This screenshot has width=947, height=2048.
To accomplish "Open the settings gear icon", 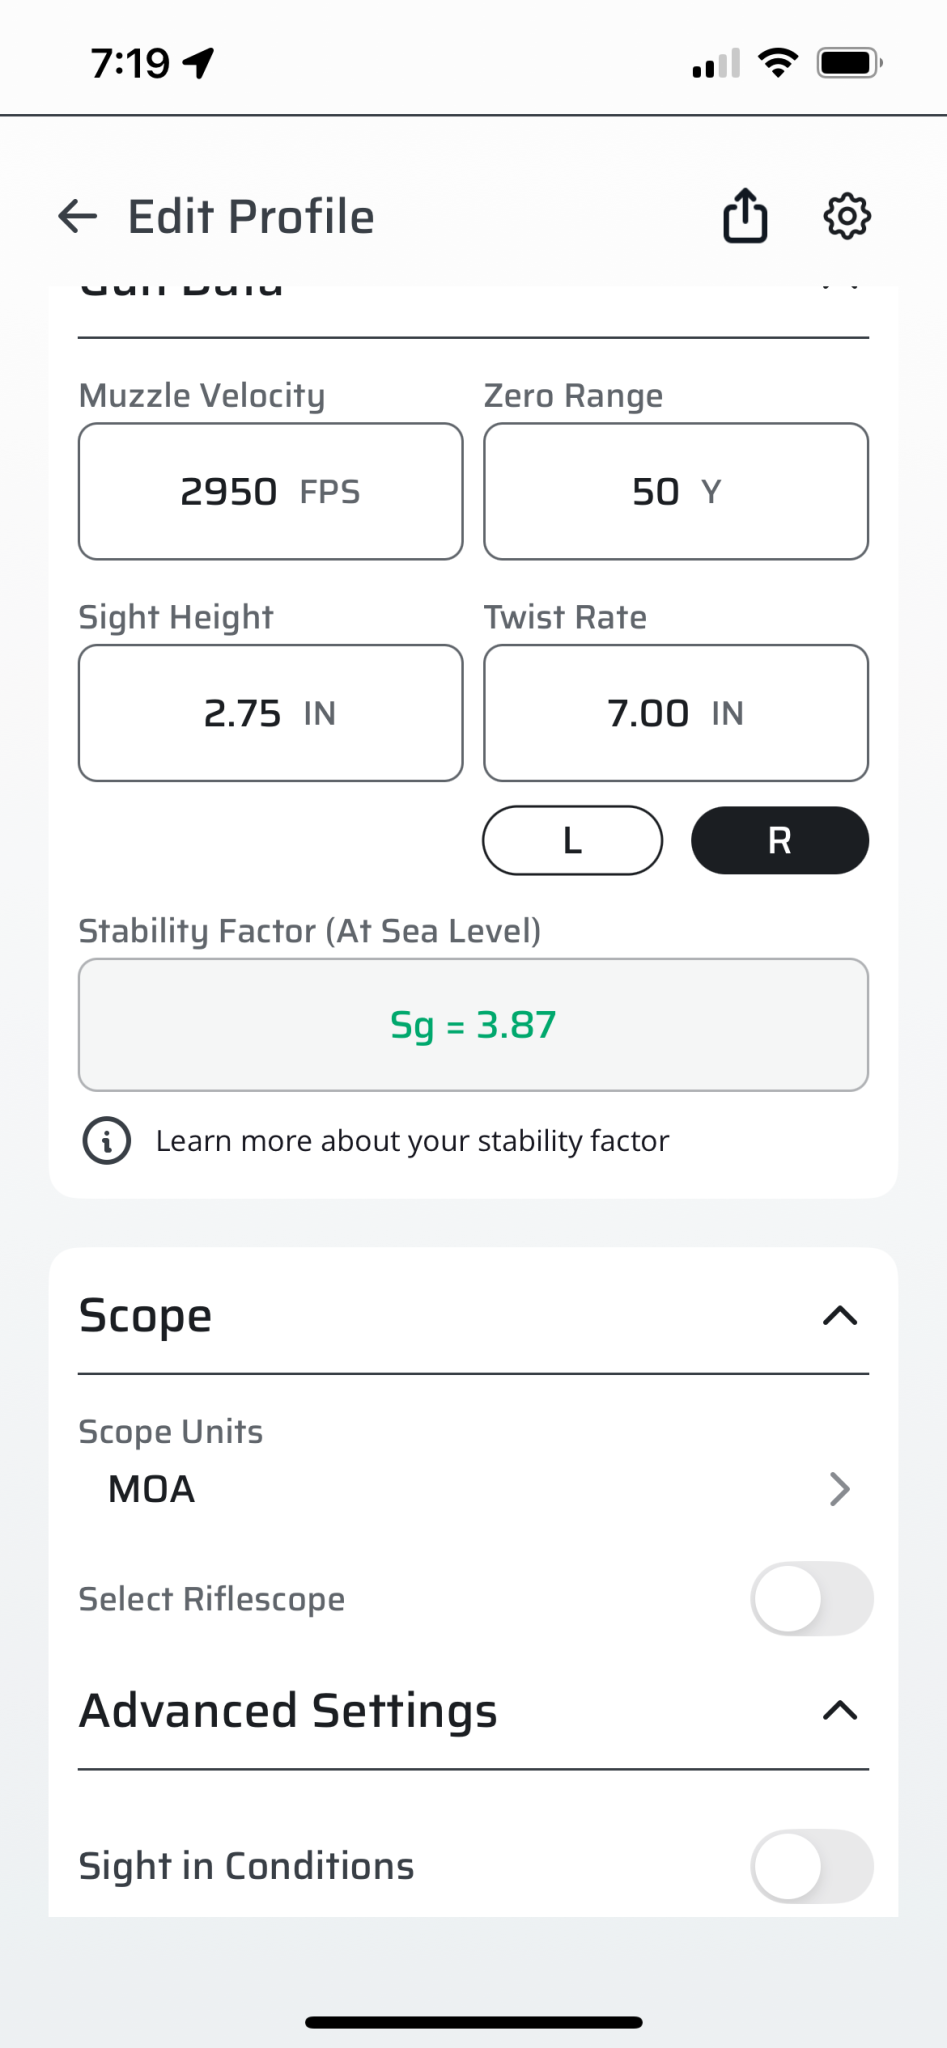I will point(847,216).
